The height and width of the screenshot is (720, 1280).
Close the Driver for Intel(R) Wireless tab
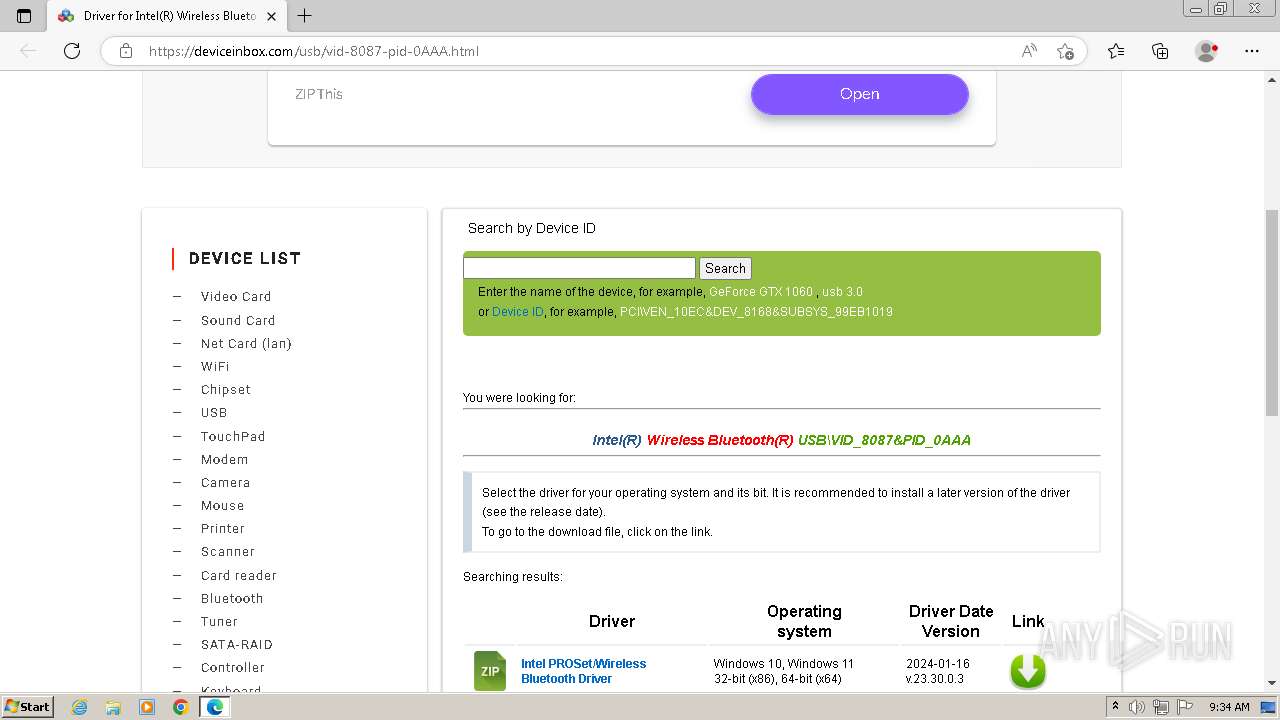271,16
